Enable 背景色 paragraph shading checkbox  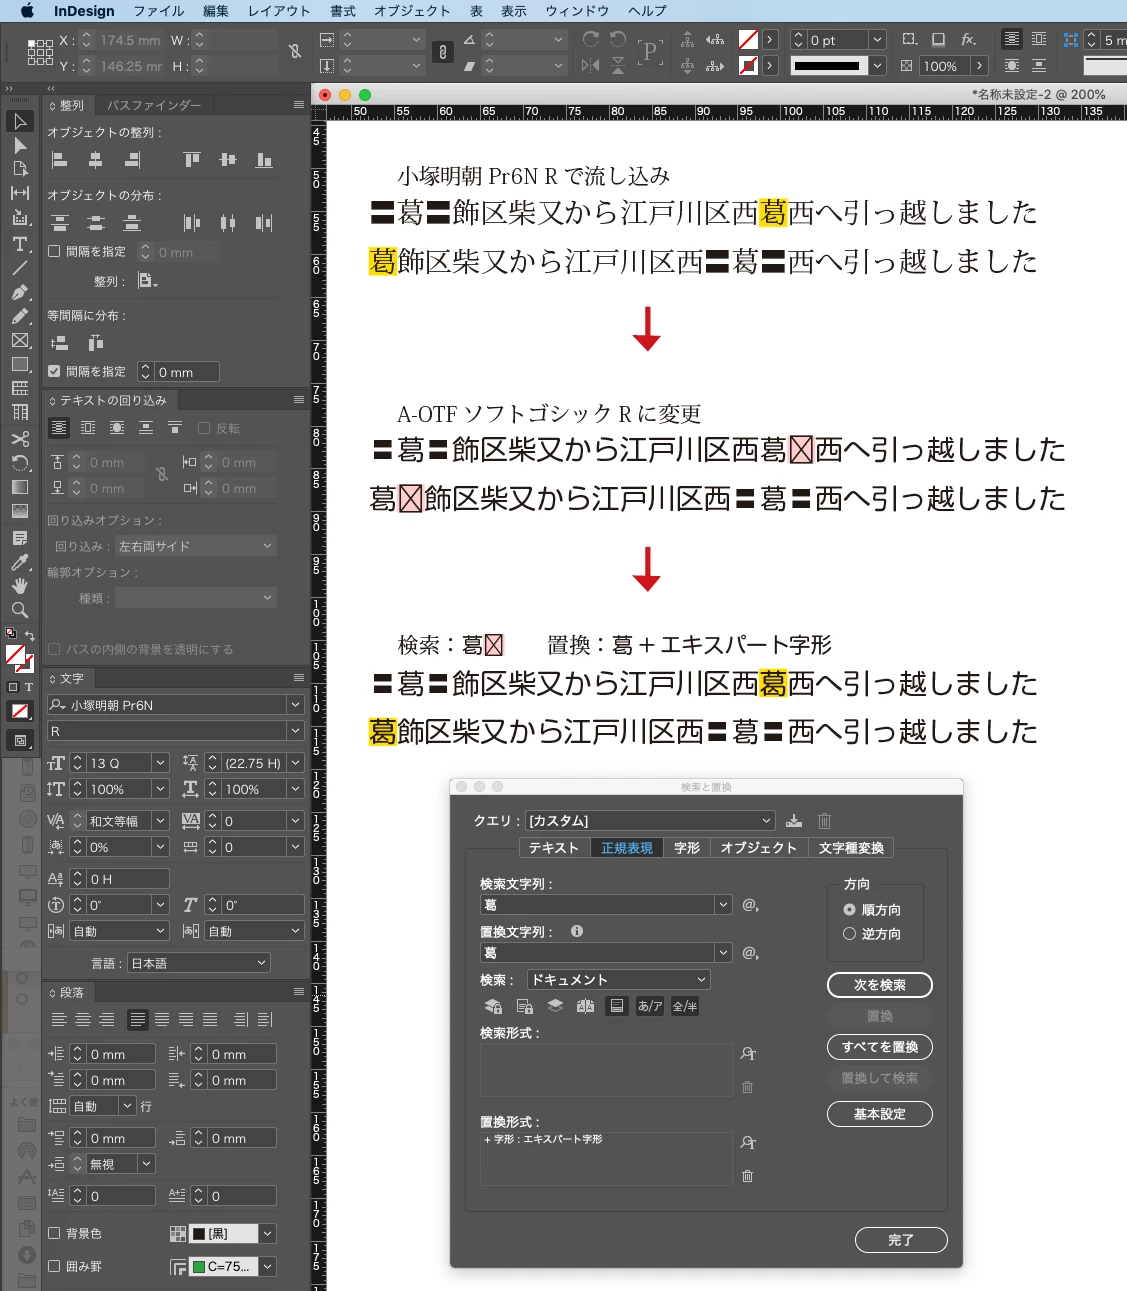pyautogui.click(x=55, y=1233)
